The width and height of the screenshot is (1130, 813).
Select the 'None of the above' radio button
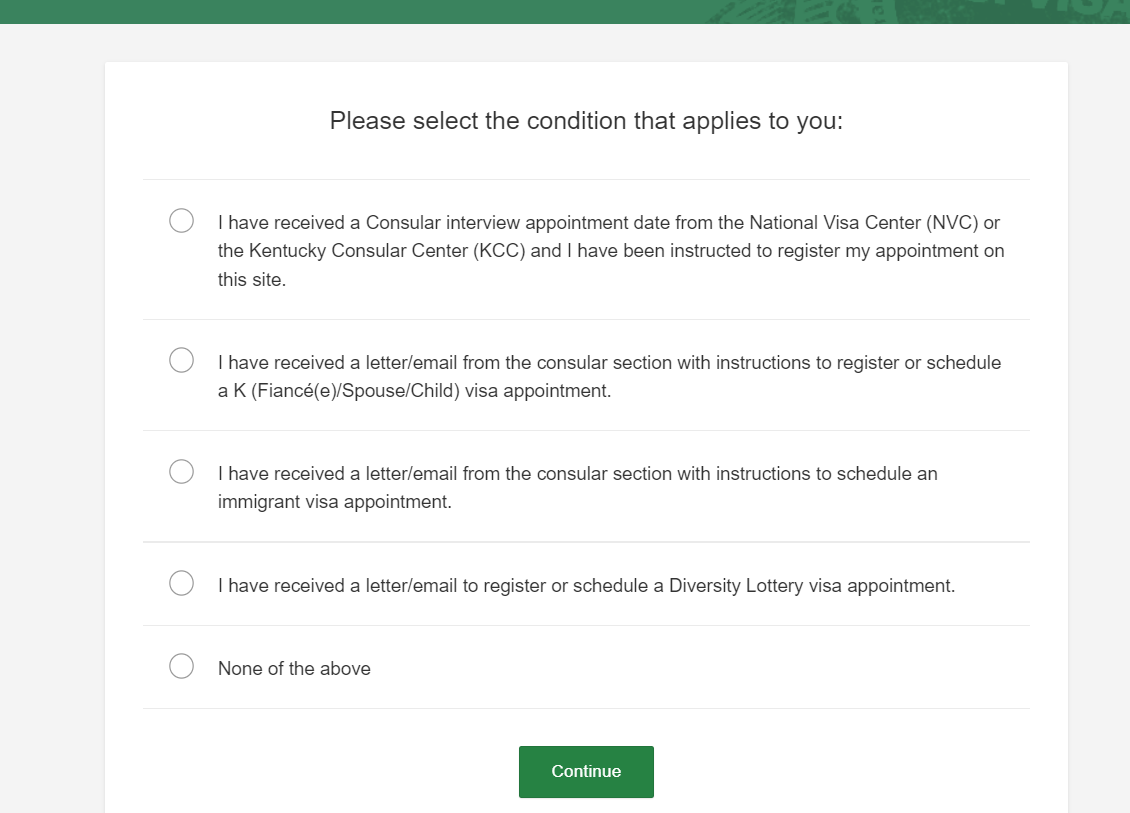click(x=182, y=666)
